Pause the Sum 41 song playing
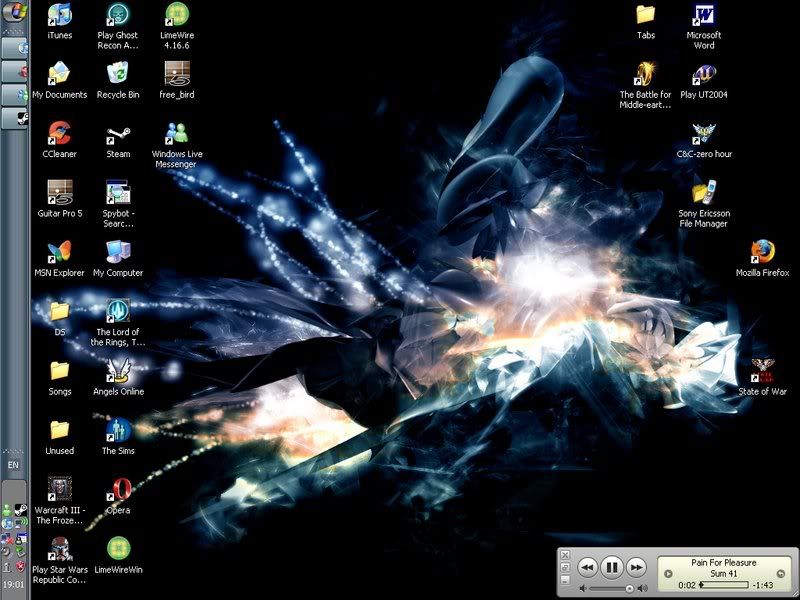The height and width of the screenshot is (600, 800). [610, 566]
